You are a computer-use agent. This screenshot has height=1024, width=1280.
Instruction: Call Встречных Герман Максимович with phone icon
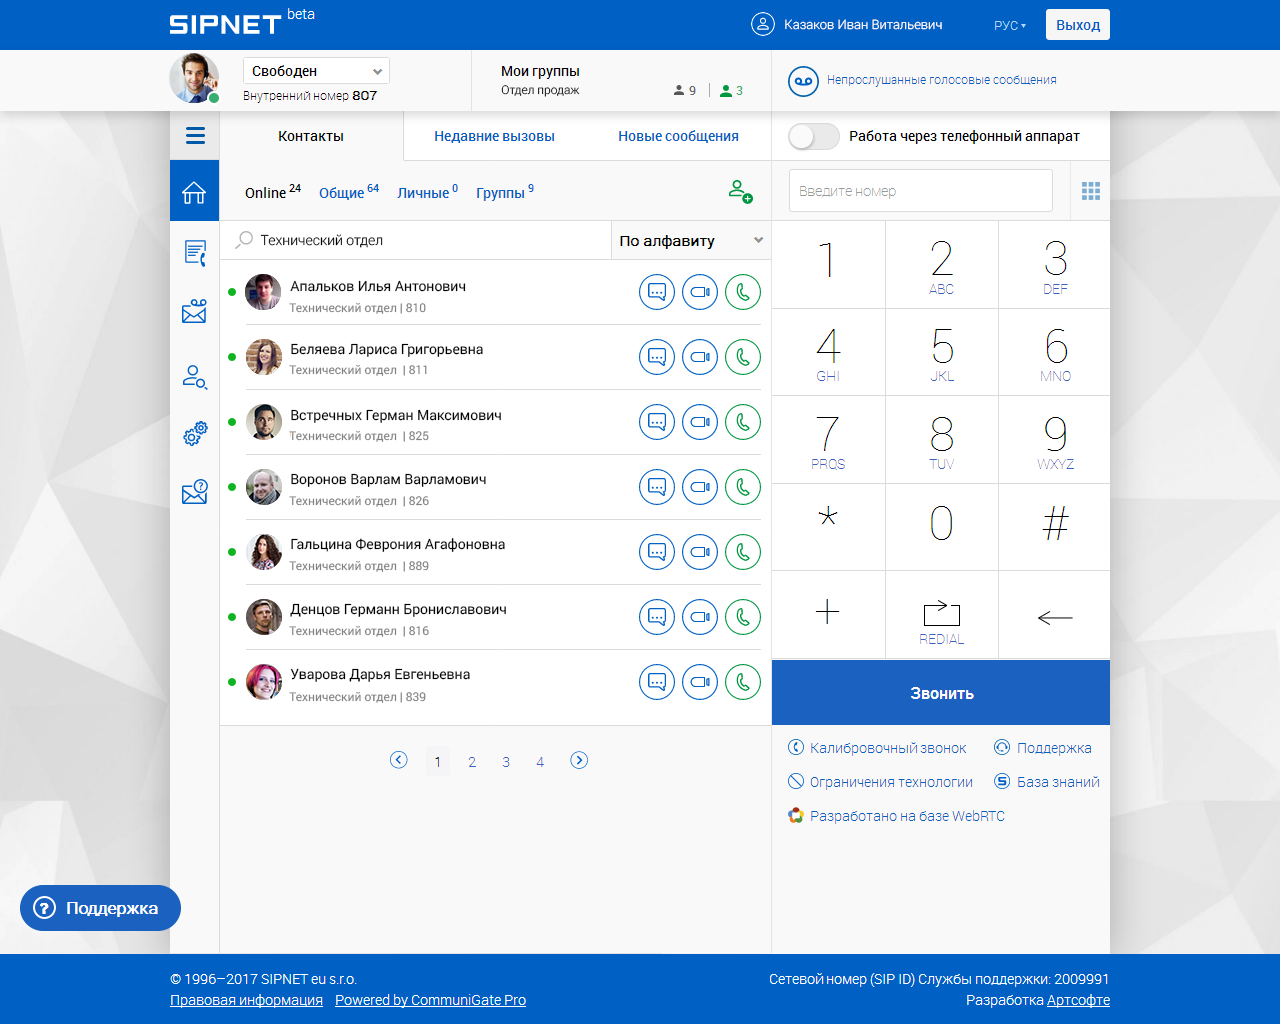click(x=743, y=422)
